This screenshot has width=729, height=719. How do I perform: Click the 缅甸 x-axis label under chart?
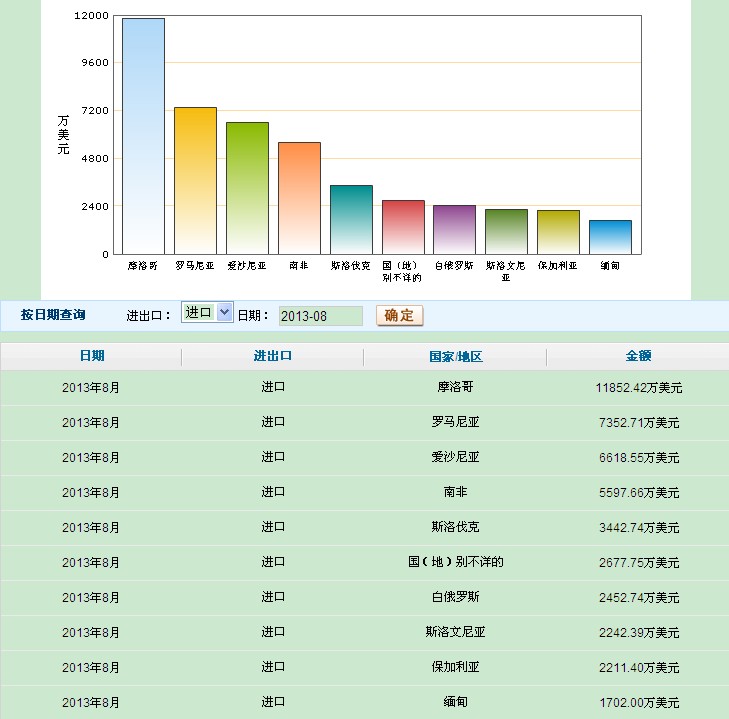click(610, 266)
